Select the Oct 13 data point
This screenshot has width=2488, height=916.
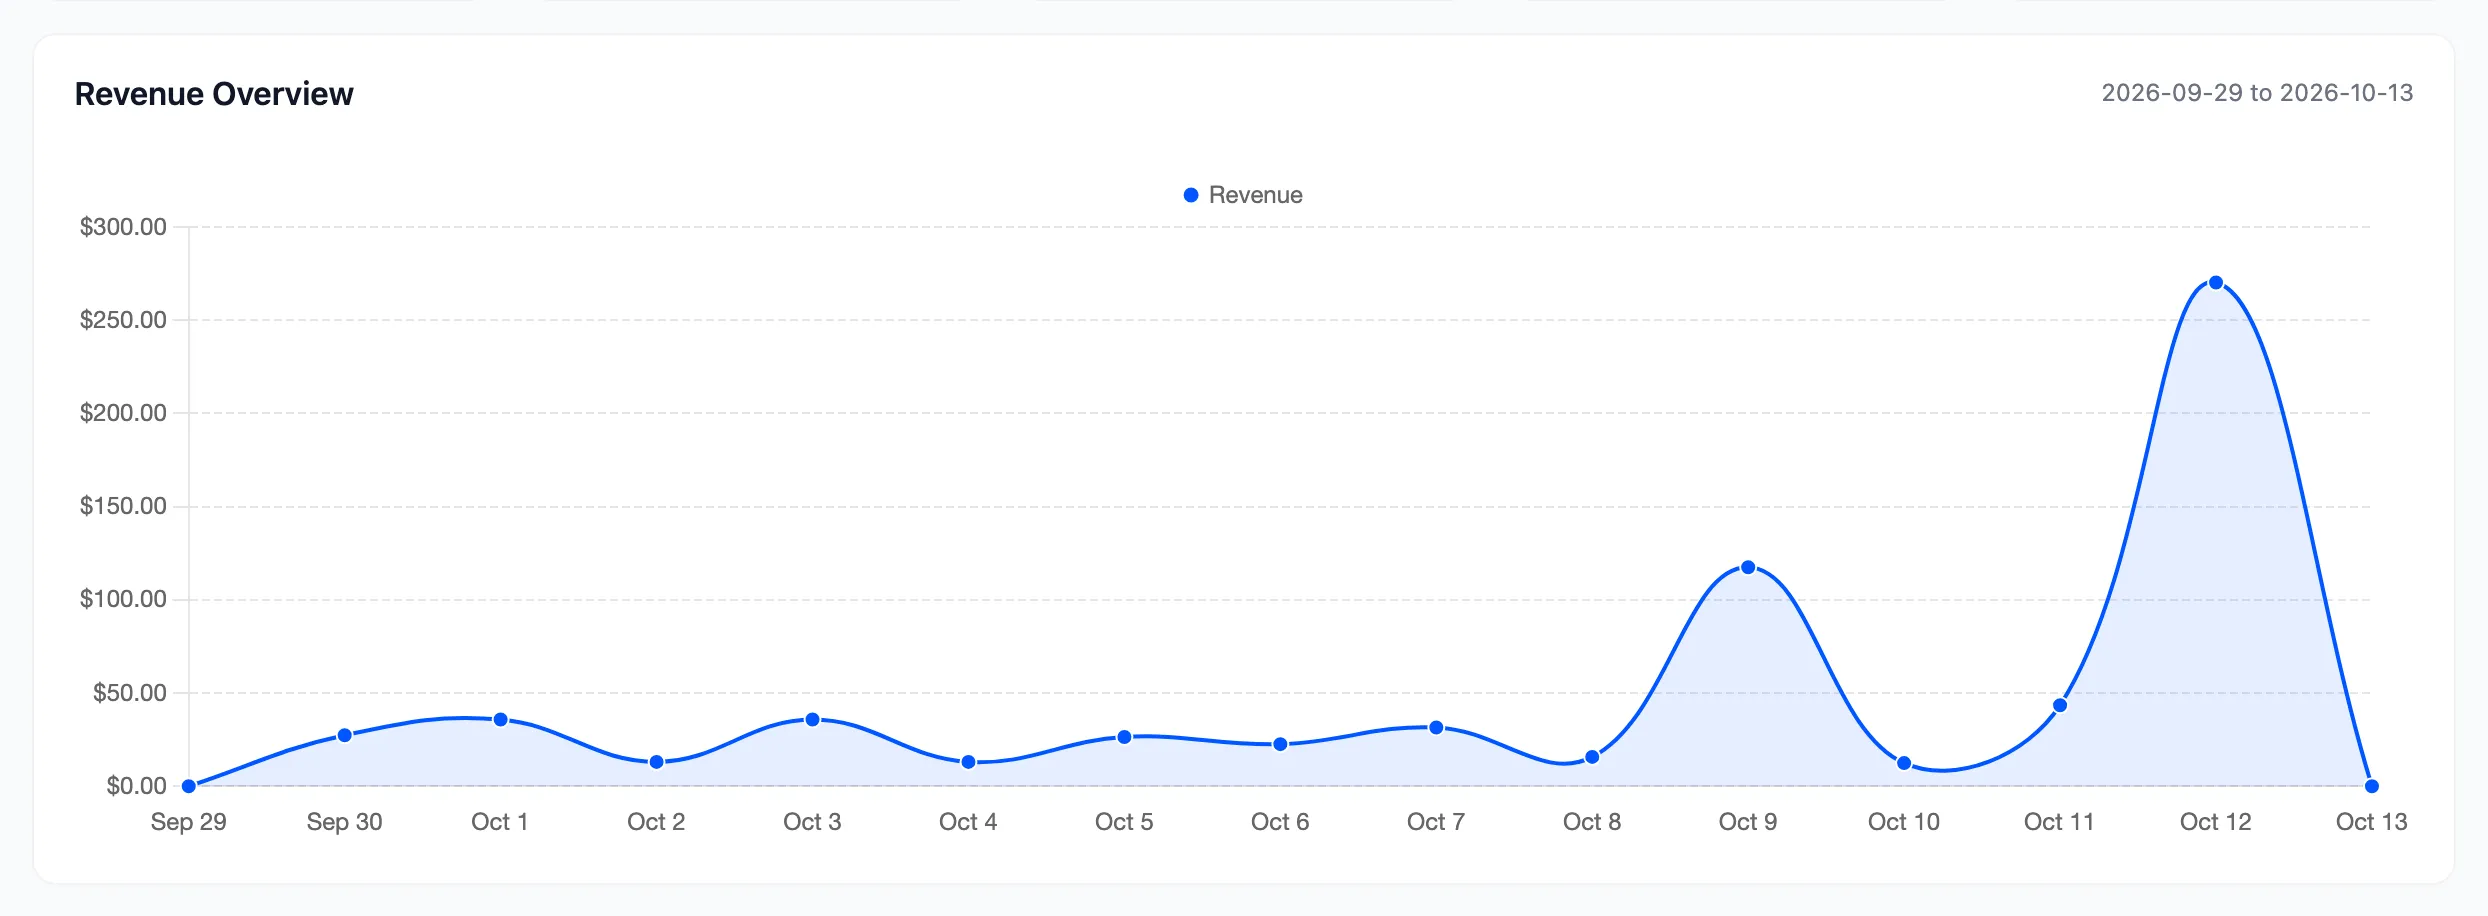click(2371, 786)
